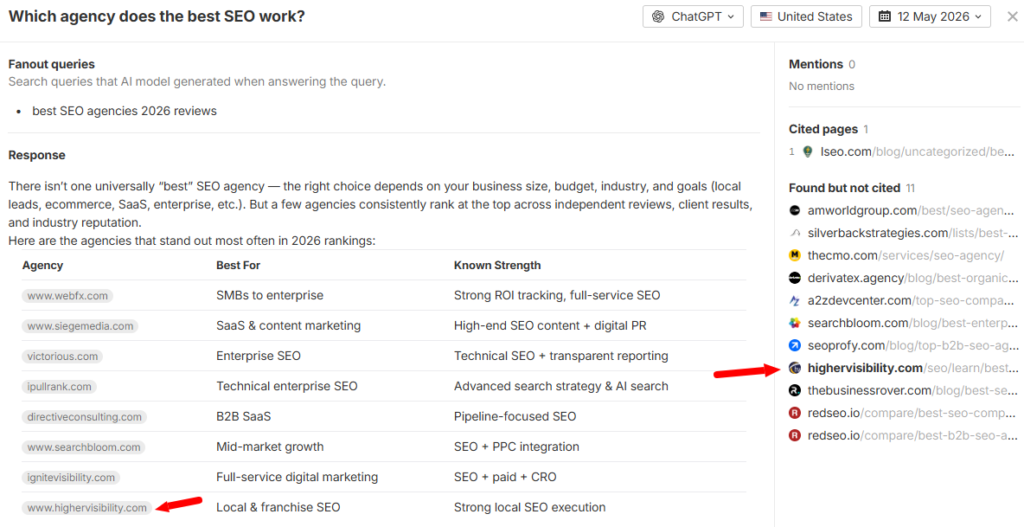Click the calendar icon beside the date
The height and width of the screenshot is (527, 1024).
(884, 16)
